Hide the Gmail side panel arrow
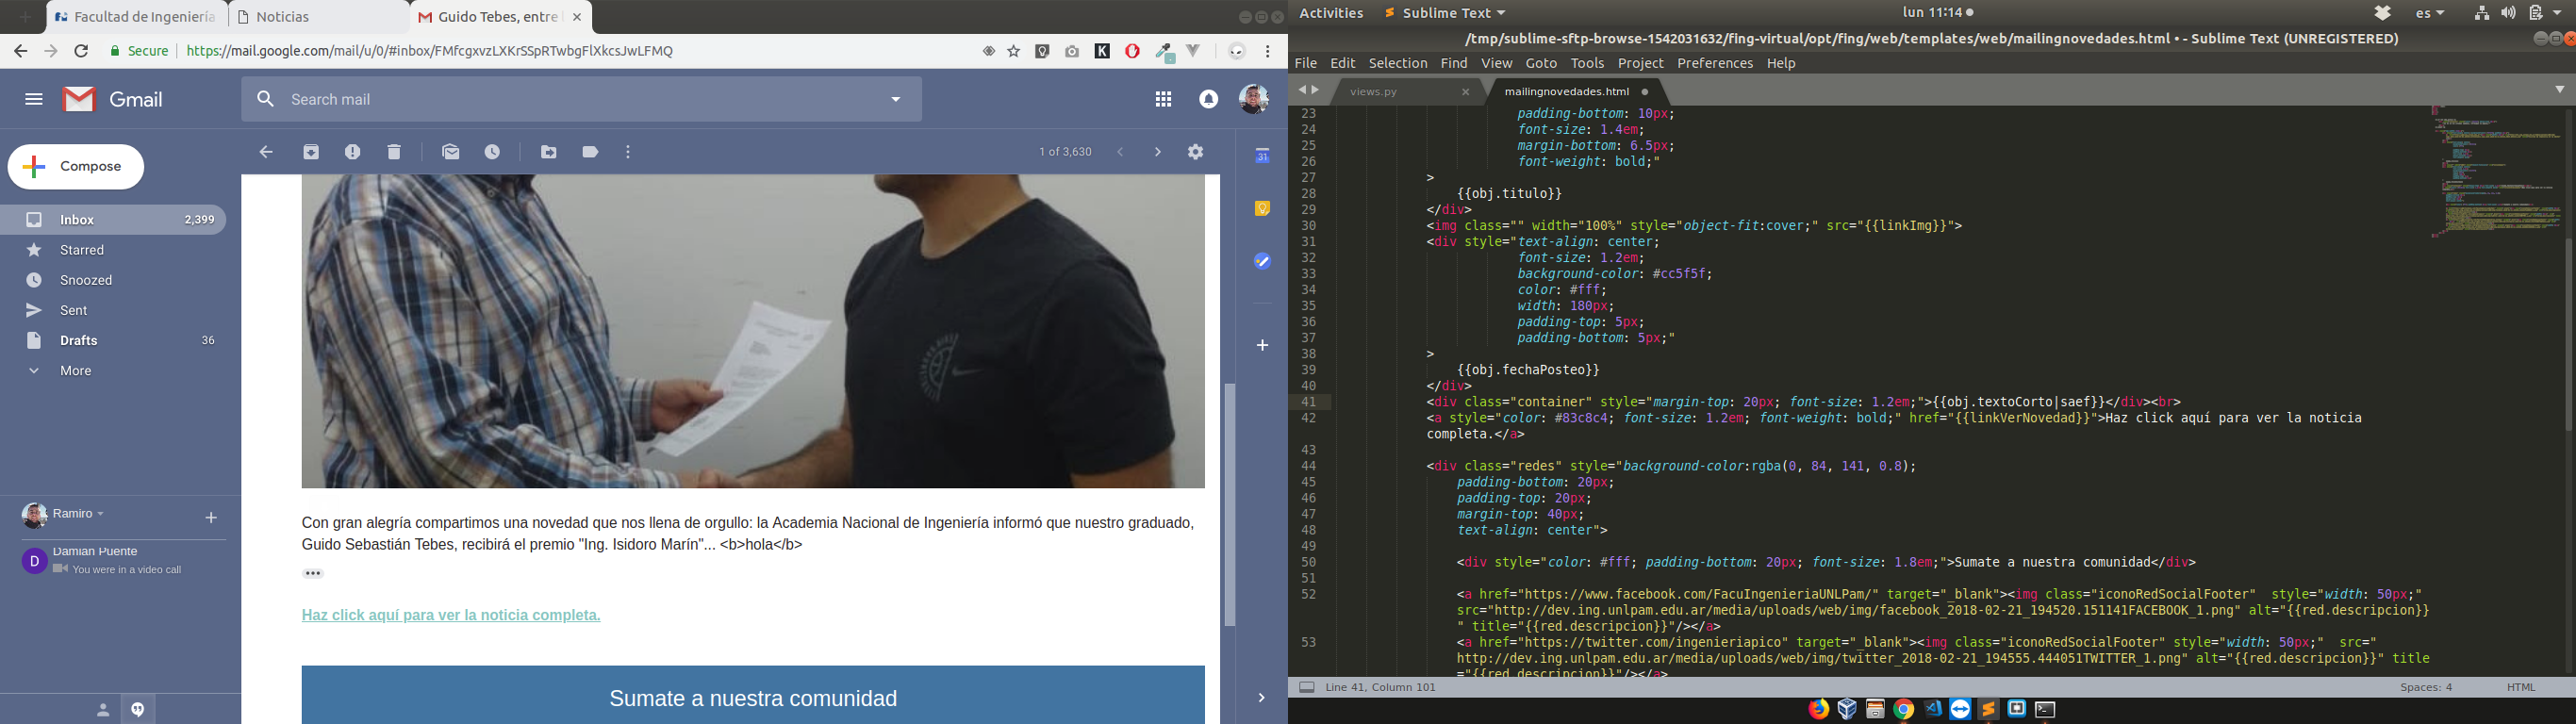This screenshot has width=2576, height=724. click(1261, 698)
